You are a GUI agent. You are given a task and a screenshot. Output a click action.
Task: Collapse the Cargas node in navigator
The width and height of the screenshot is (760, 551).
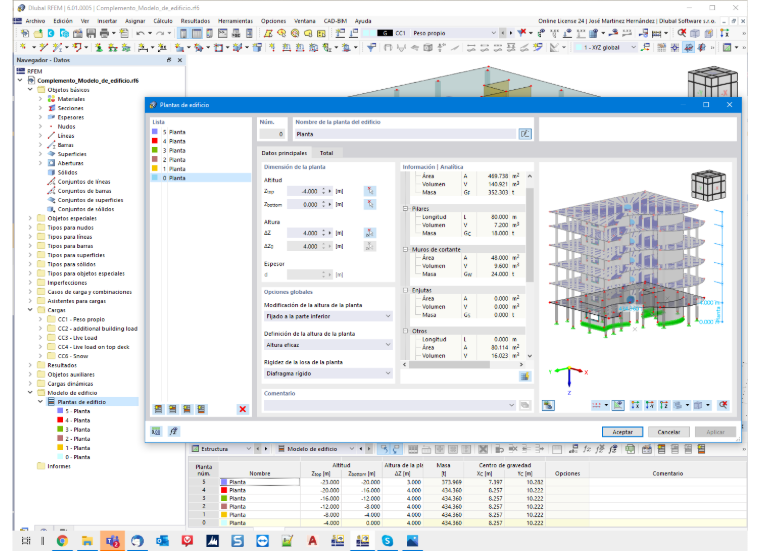click(x=30, y=310)
